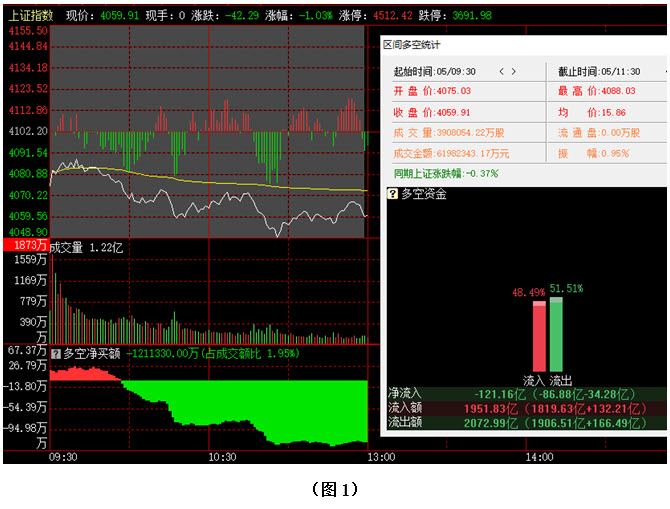Select the 净流入 row in funds table
This screenshot has width=670, height=509.
[526, 394]
